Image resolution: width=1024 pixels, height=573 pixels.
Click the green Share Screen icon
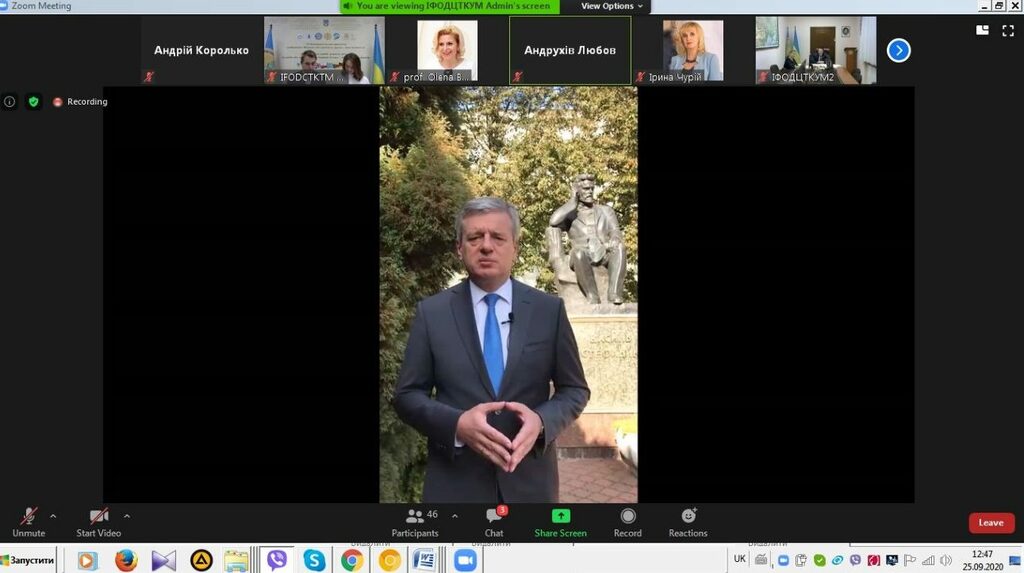point(560,517)
